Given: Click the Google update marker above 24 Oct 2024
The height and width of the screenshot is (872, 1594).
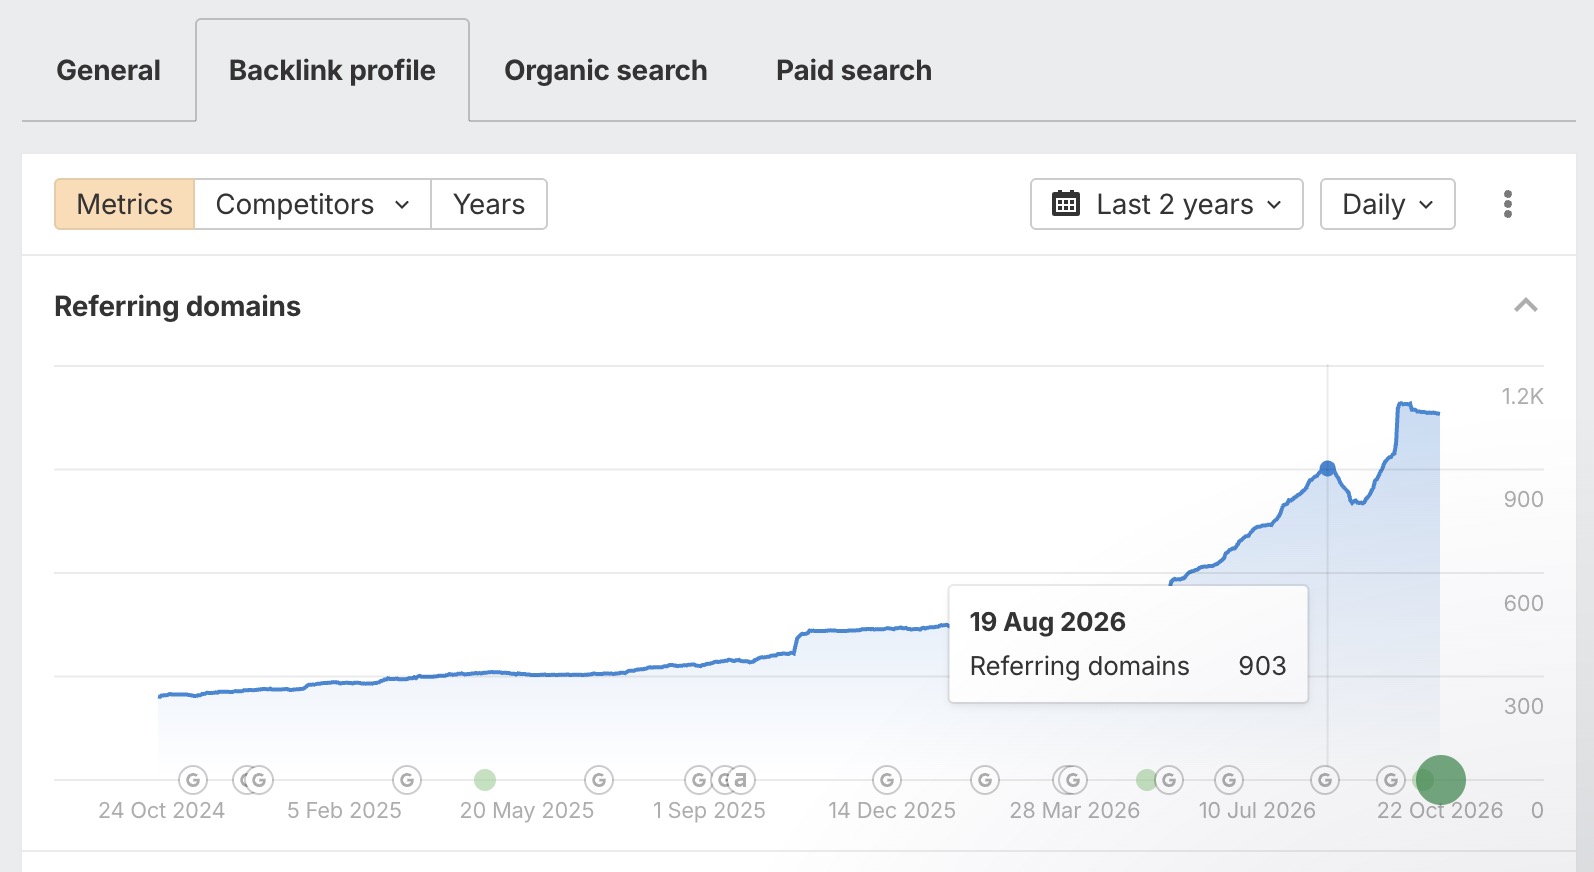Looking at the screenshot, I should tap(193, 780).
